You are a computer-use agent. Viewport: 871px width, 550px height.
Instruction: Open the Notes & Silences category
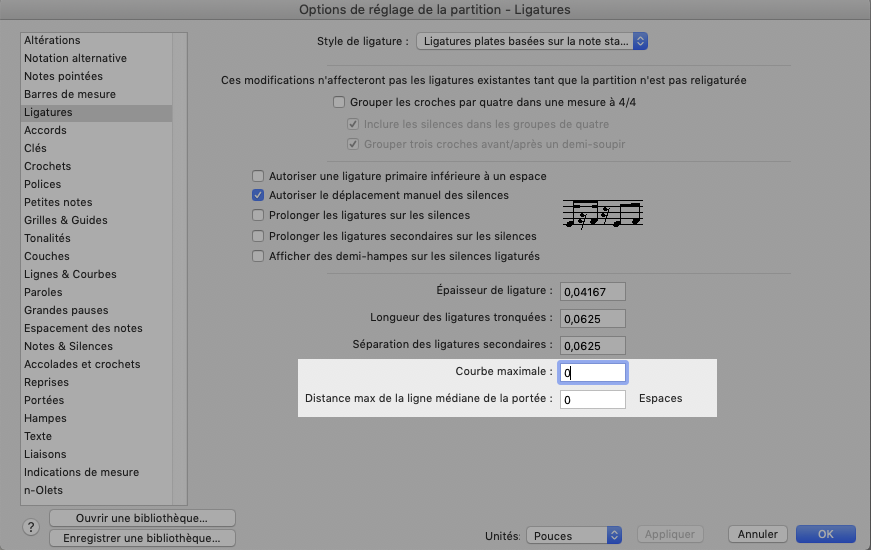point(68,346)
